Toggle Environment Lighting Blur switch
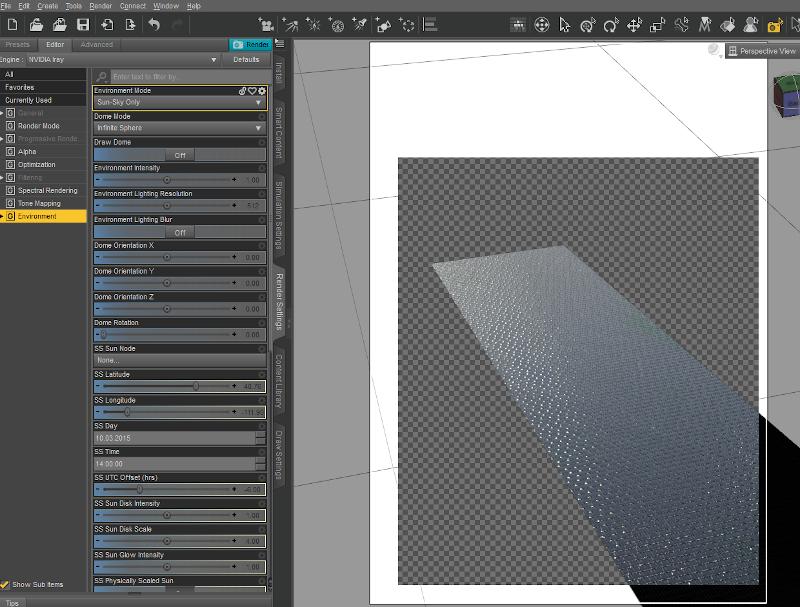Screen dimensions: 800x607 point(180,233)
